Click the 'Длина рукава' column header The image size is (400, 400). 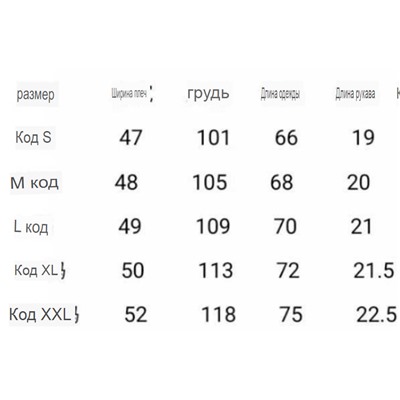coord(355,94)
